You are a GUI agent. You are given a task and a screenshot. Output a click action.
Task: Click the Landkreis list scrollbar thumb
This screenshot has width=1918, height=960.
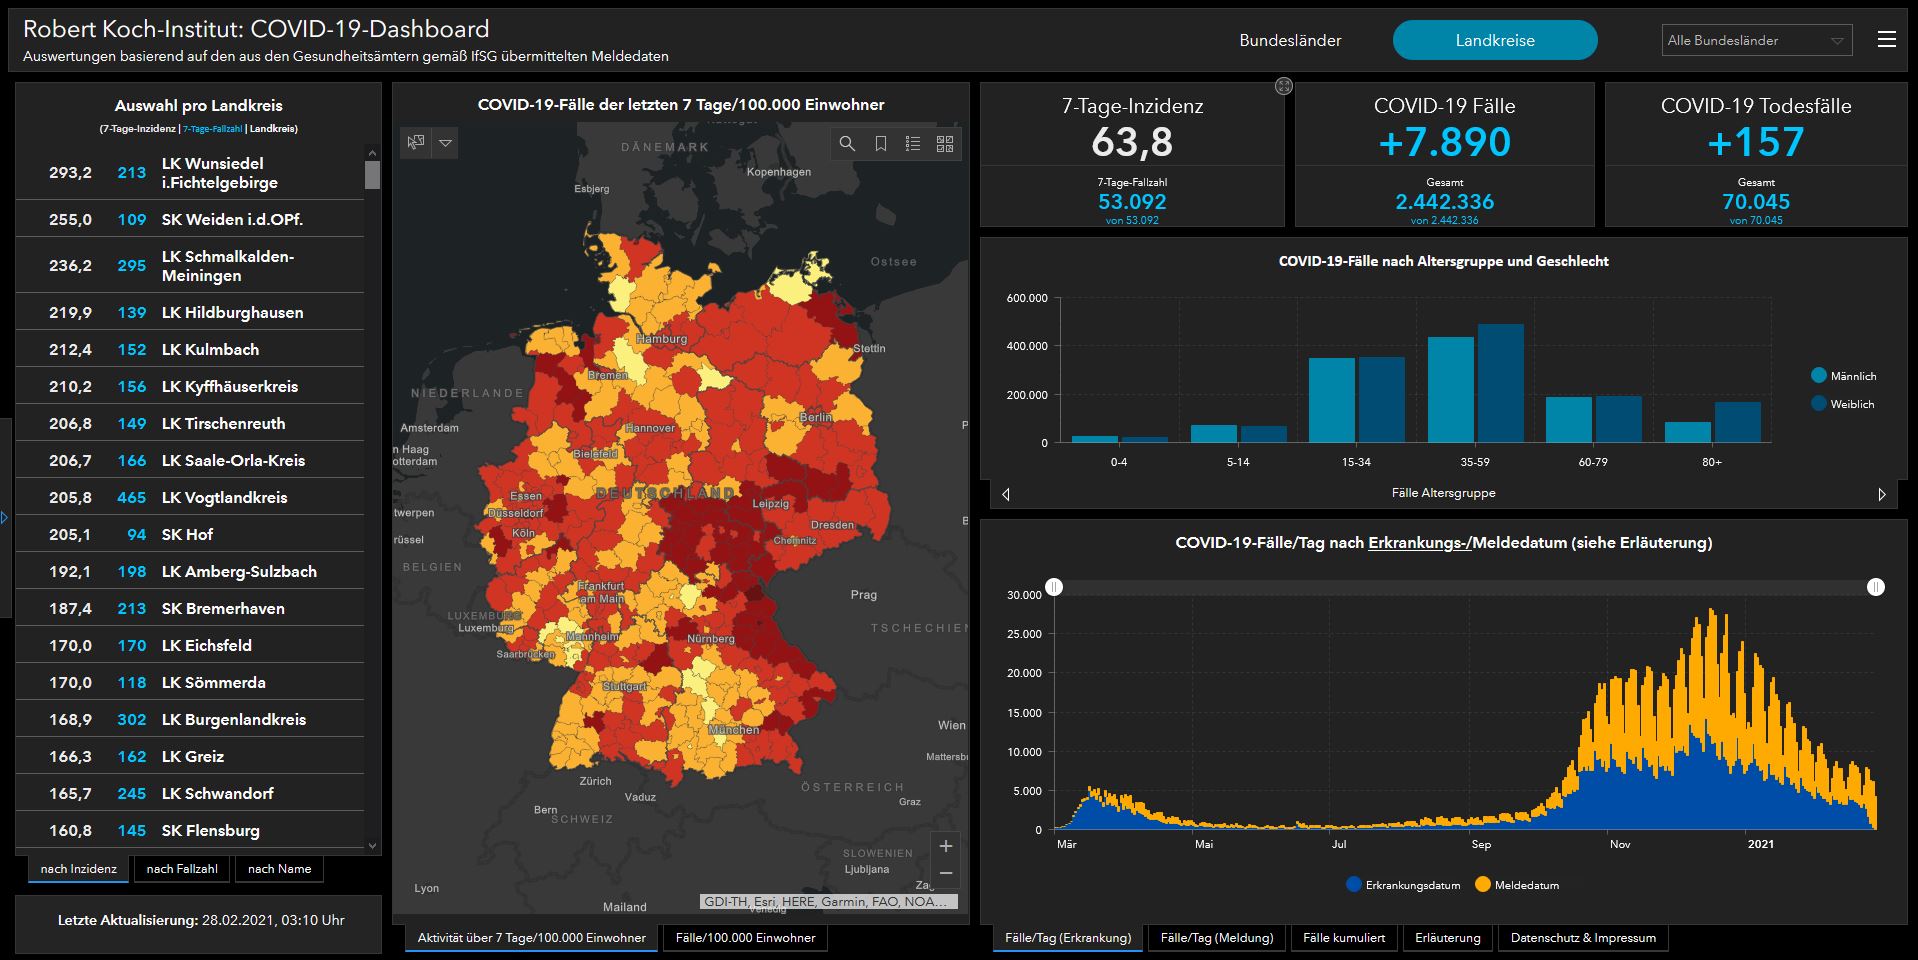[x=372, y=175]
